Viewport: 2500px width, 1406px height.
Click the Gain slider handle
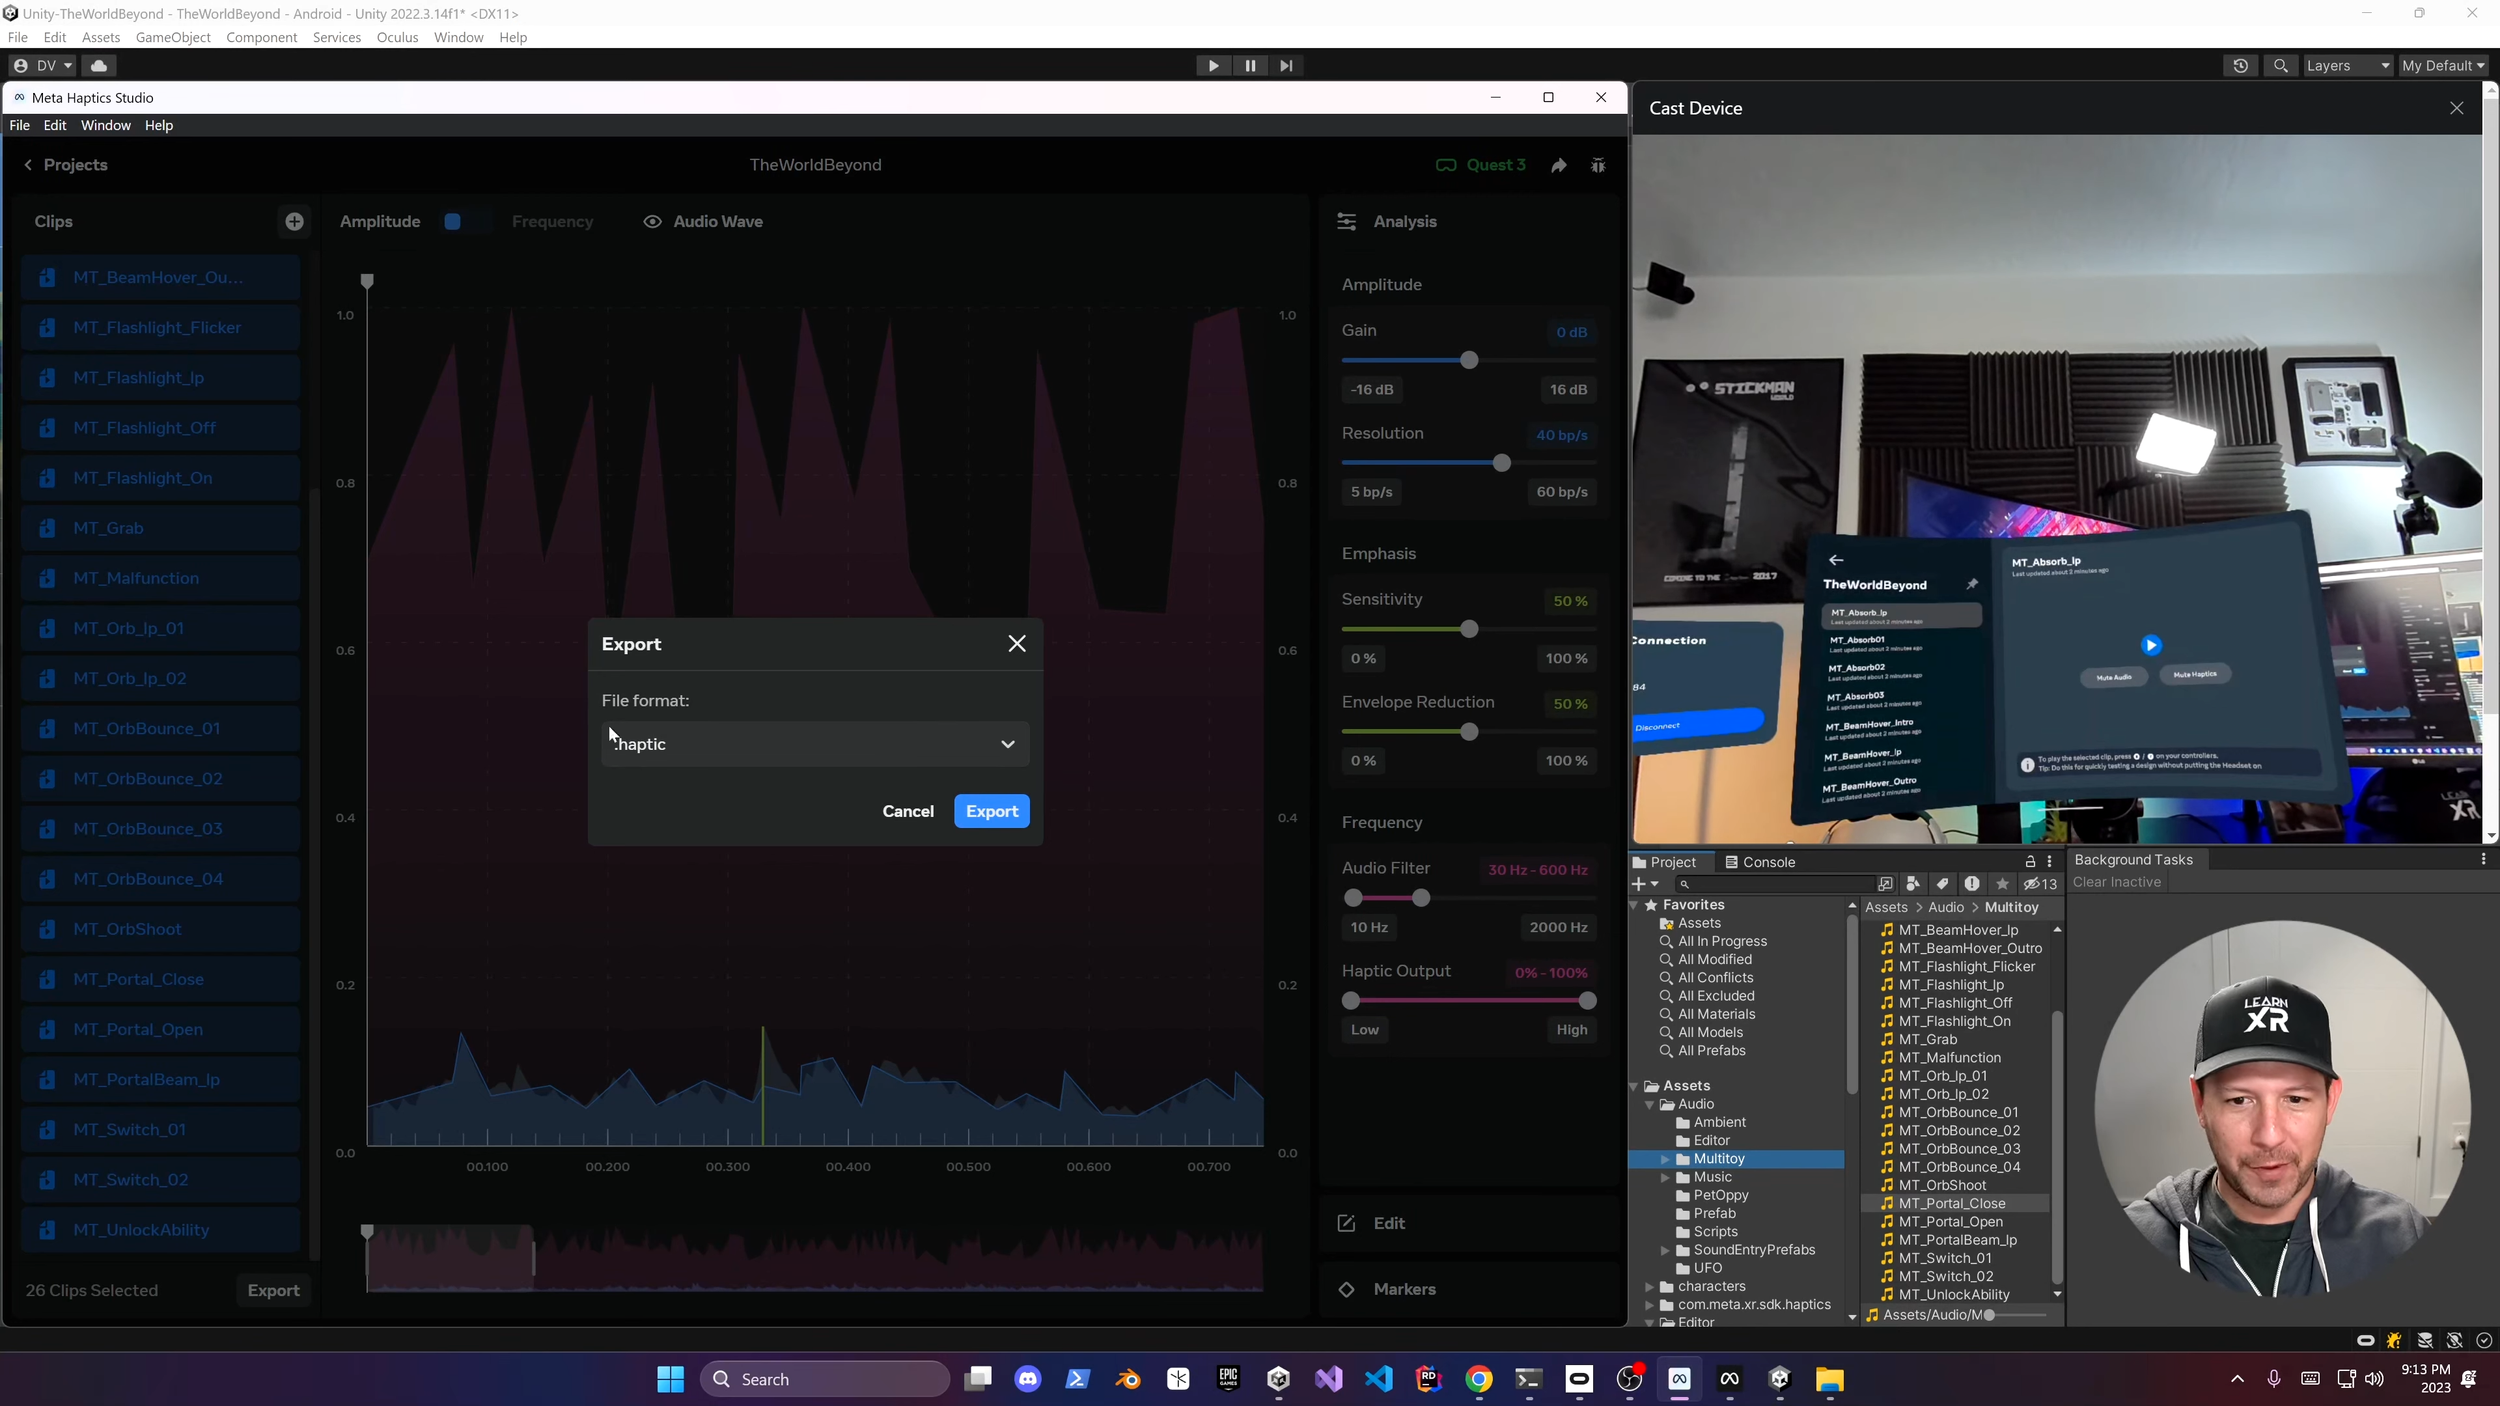[1469, 360]
